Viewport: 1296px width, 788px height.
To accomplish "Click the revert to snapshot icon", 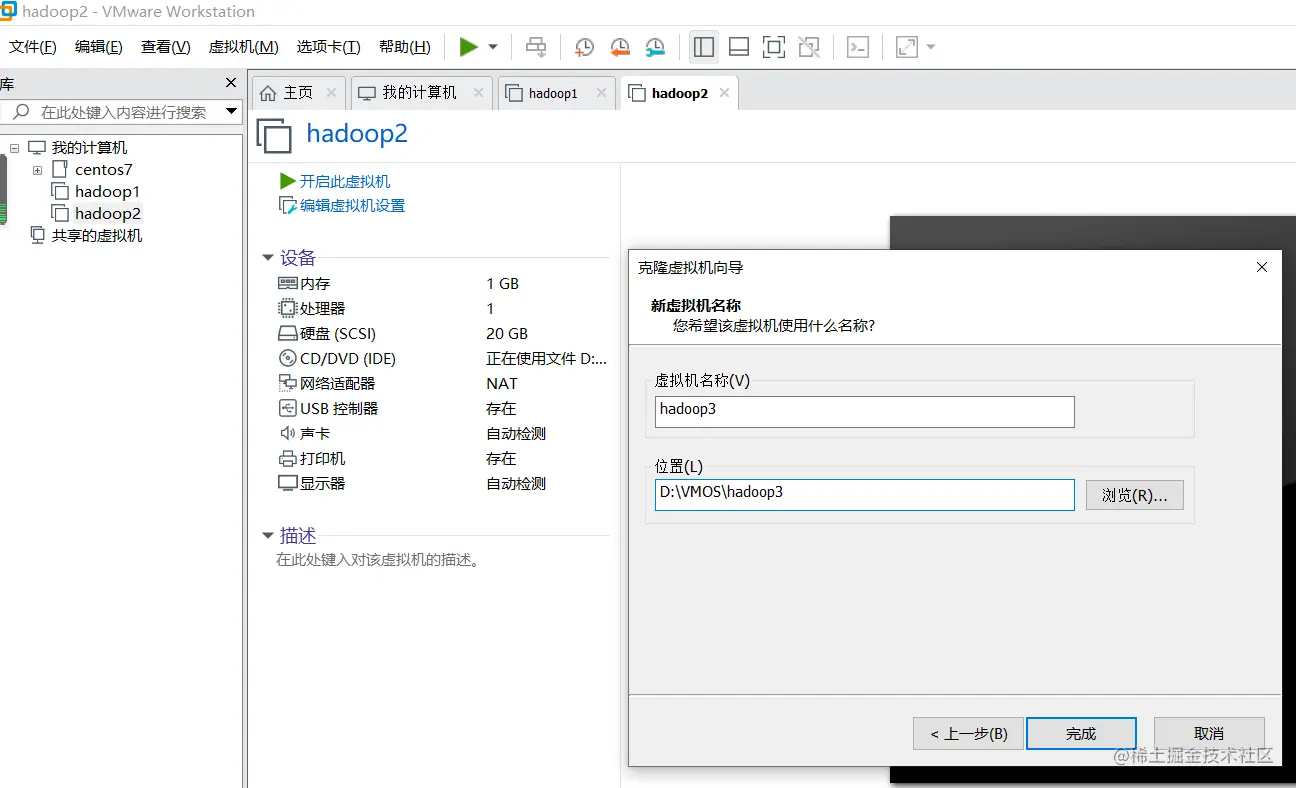I will 620,47.
